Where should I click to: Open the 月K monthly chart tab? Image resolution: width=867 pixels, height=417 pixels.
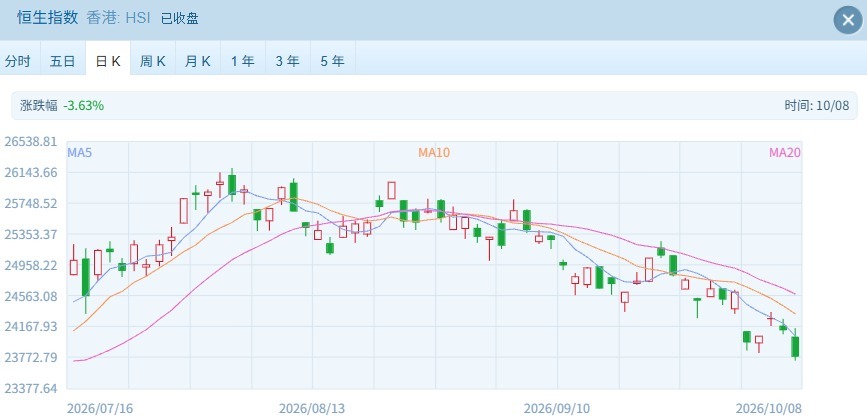[x=198, y=60]
